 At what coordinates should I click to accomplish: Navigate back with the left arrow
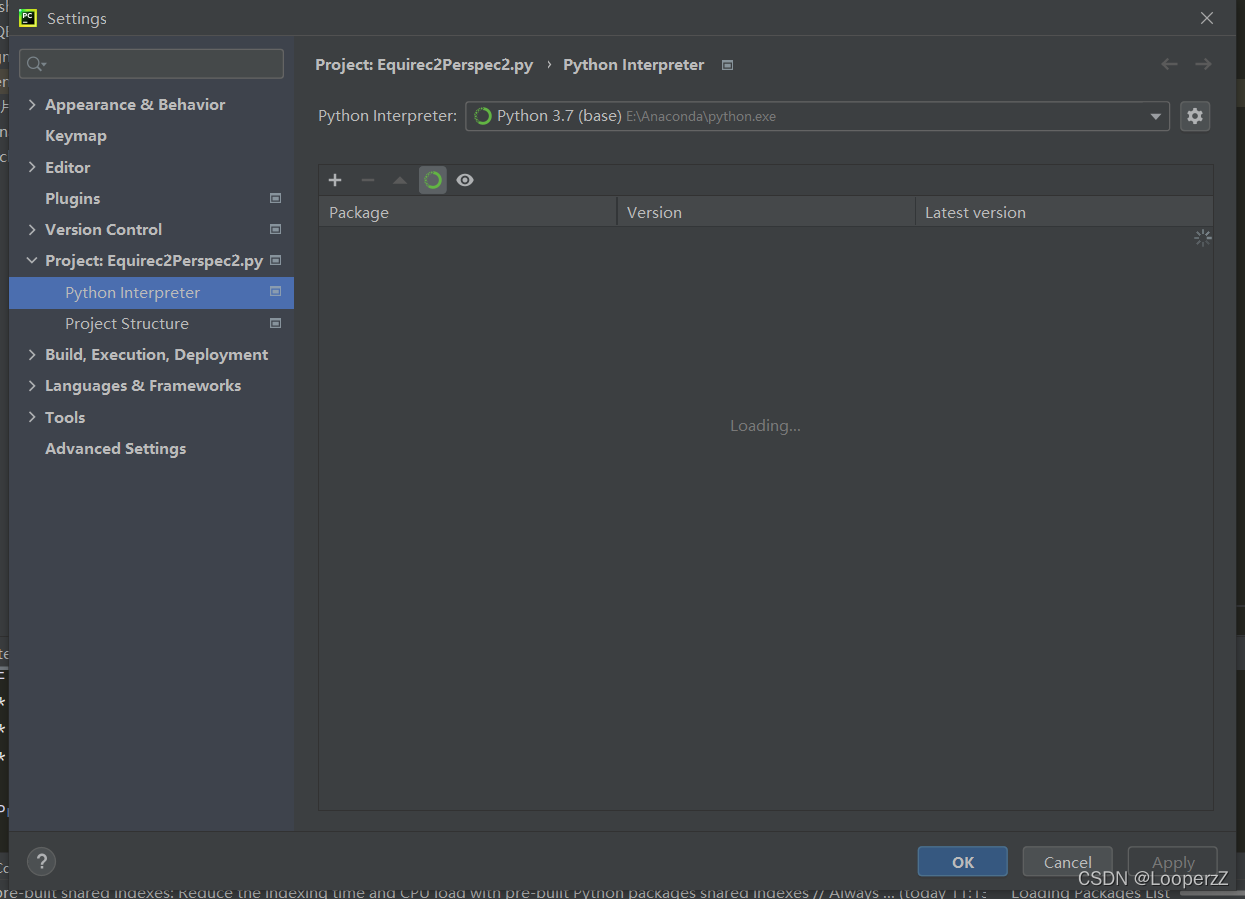tap(1169, 64)
